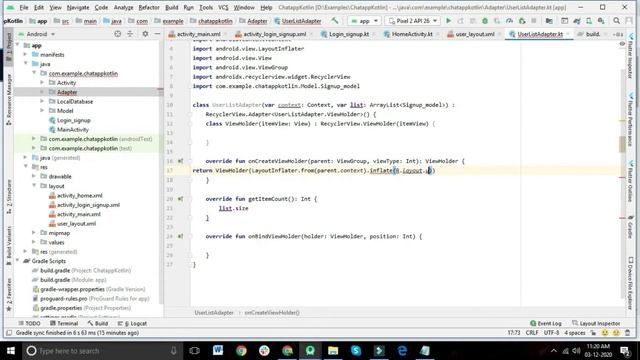
Task: Open the Refactor menu
Action: coord(149,7)
